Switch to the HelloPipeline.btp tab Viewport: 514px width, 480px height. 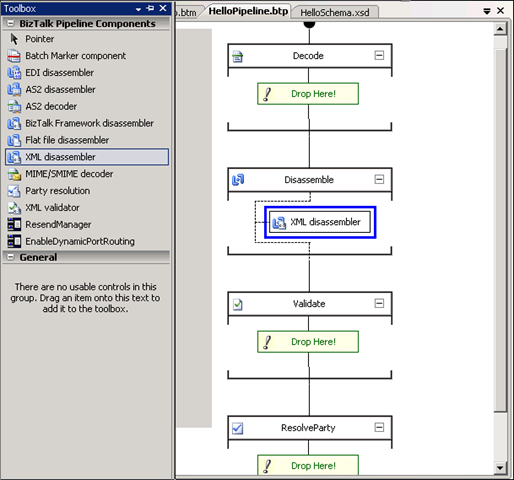pyautogui.click(x=248, y=11)
